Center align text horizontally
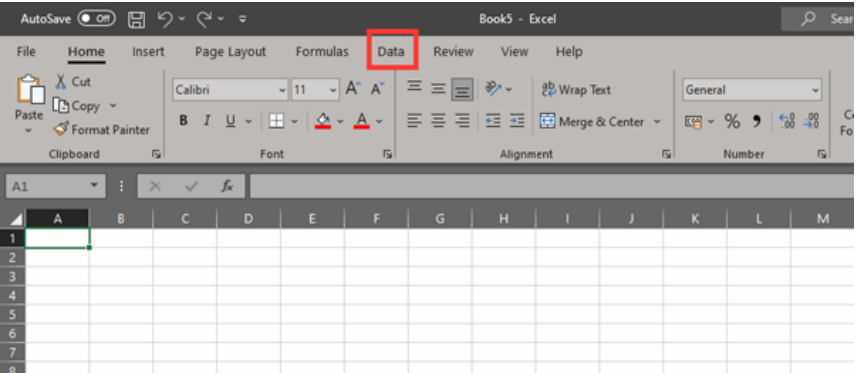Image resolution: width=858 pixels, height=373 pixels. point(438,121)
